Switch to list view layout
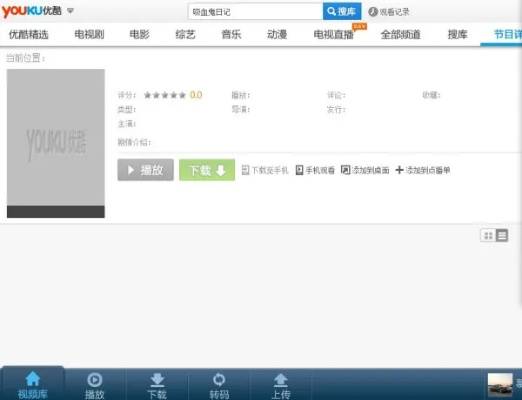 [x=502, y=236]
